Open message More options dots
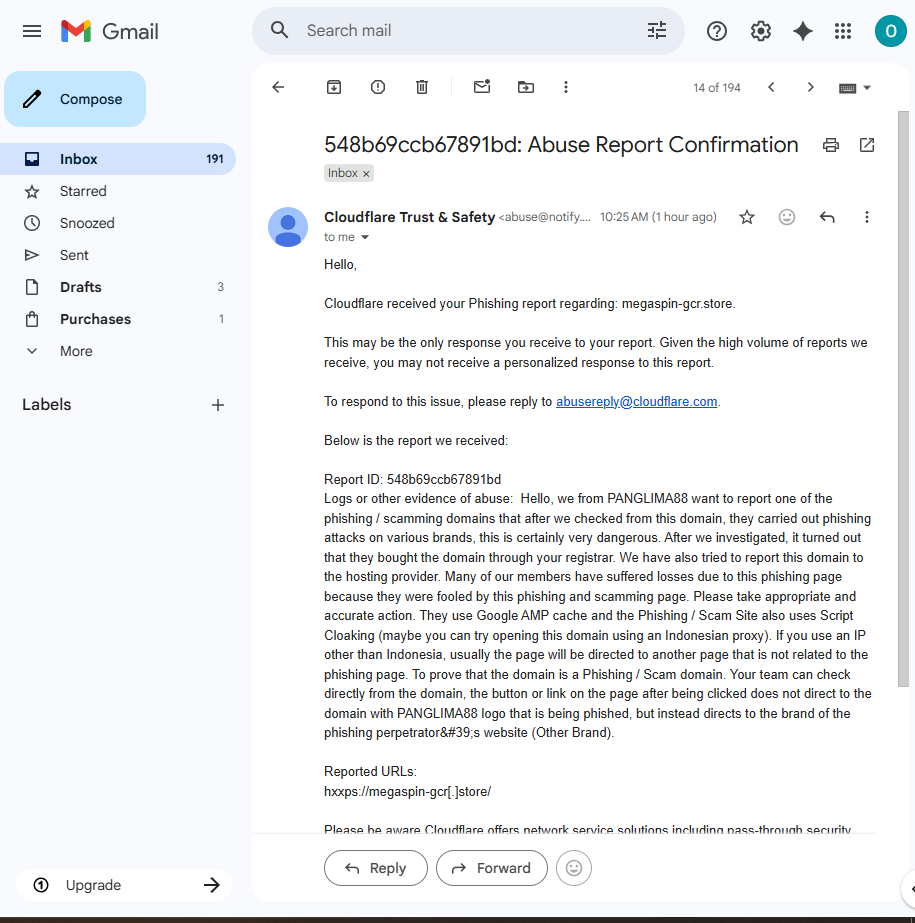The height and width of the screenshot is (923, 915). click(x=867, y=217)
